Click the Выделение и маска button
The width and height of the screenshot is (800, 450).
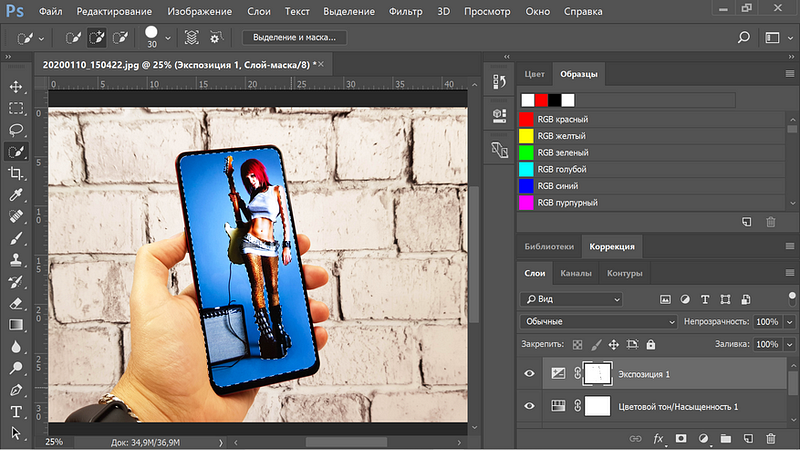[294, 37]
